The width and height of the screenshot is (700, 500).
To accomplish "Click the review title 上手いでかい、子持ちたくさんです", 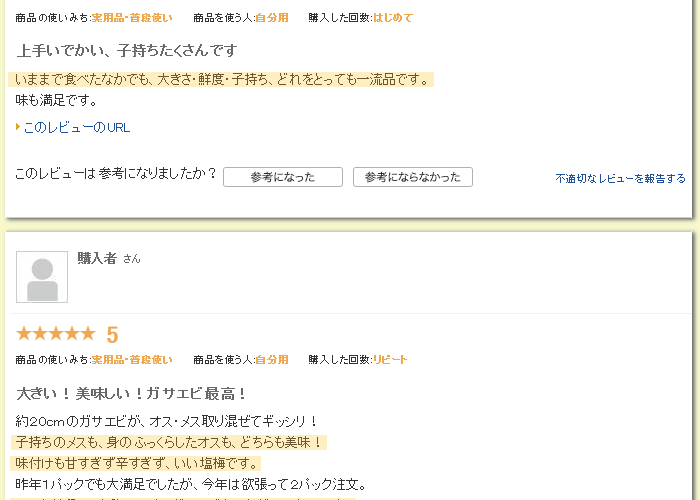I will tap(127, 50).
